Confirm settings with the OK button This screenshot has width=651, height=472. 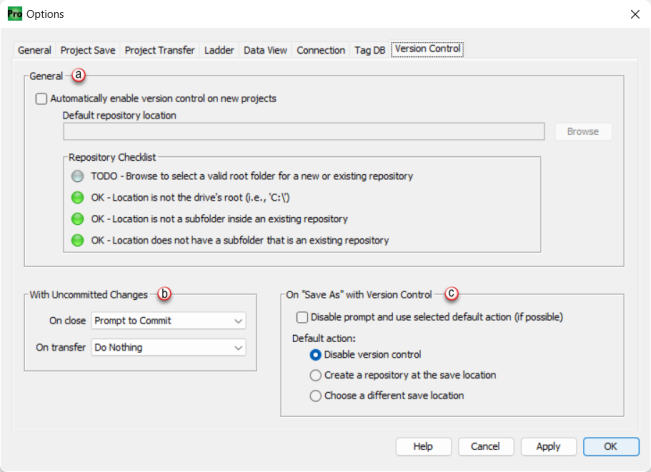[611, 446]
